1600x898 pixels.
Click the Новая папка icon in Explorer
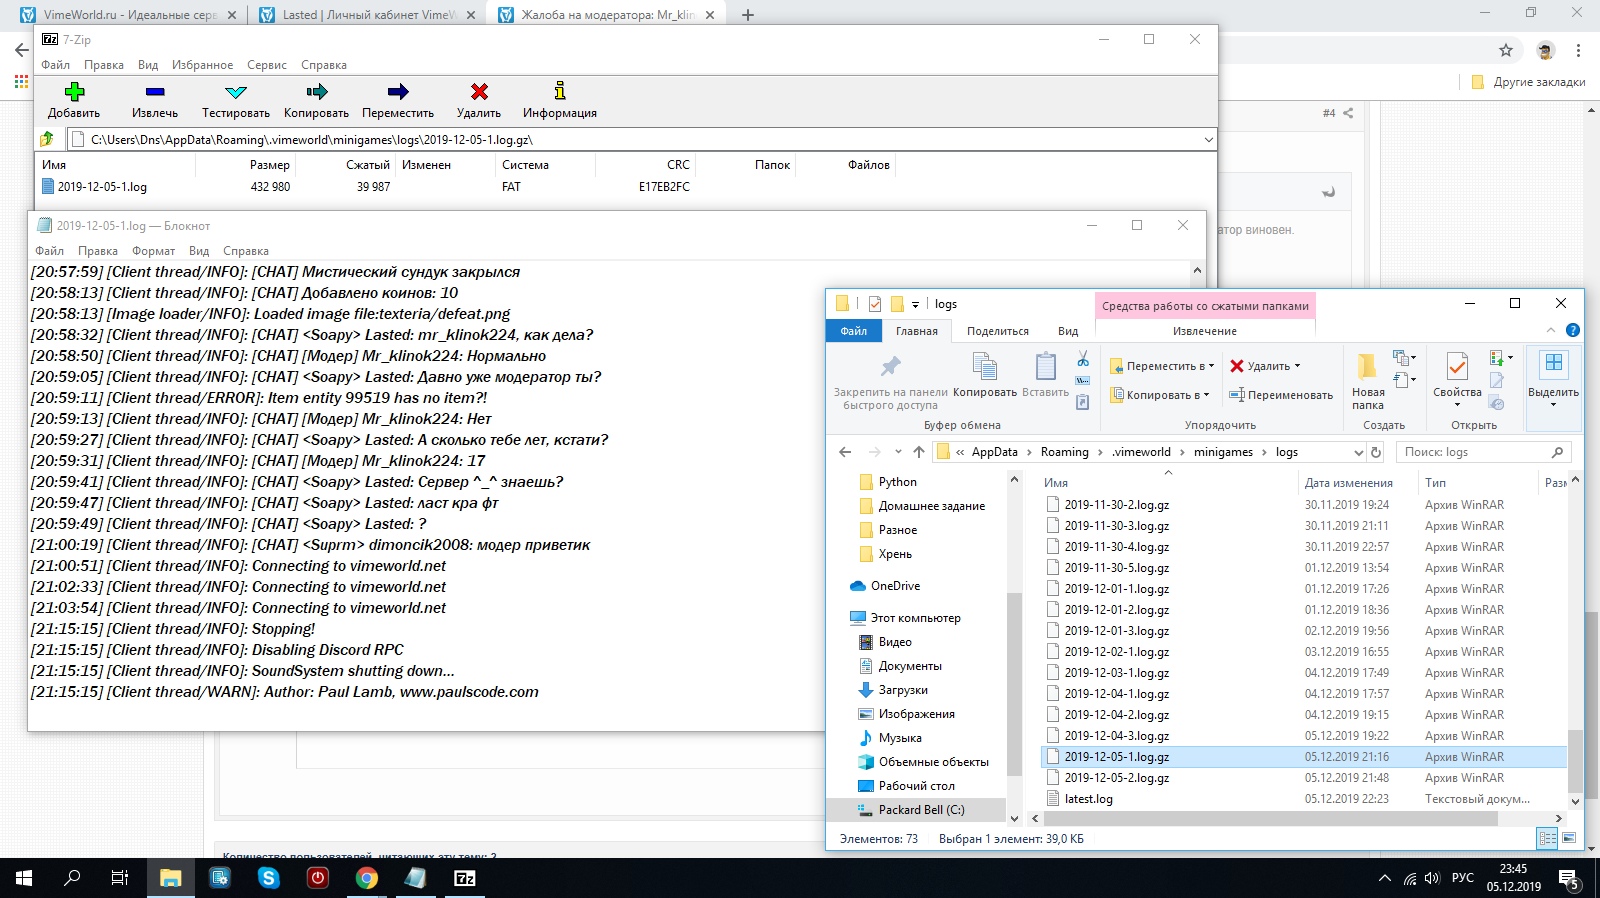tap(1367, 366)
